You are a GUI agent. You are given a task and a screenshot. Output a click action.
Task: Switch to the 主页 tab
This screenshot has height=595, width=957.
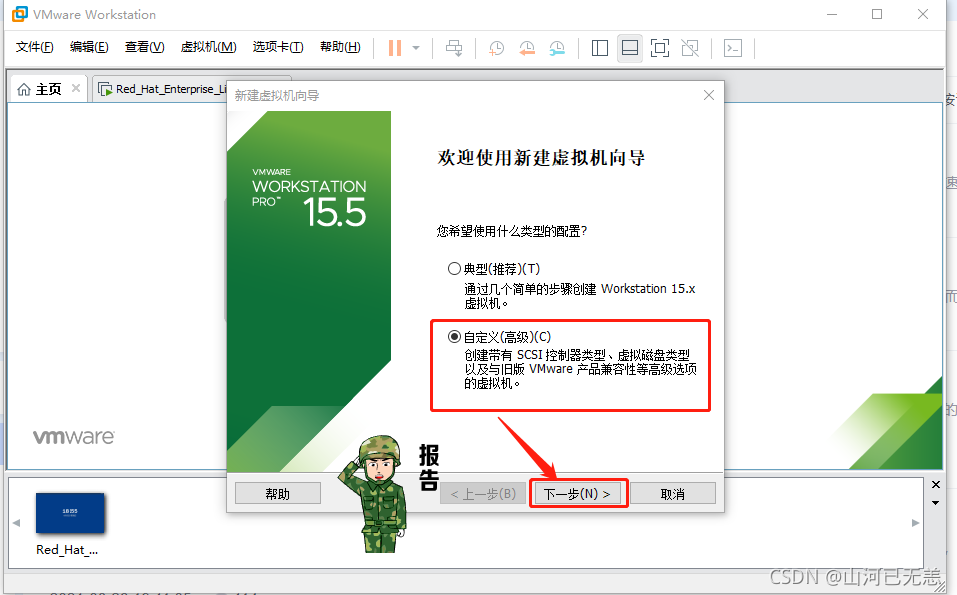(x=48, y=89)
